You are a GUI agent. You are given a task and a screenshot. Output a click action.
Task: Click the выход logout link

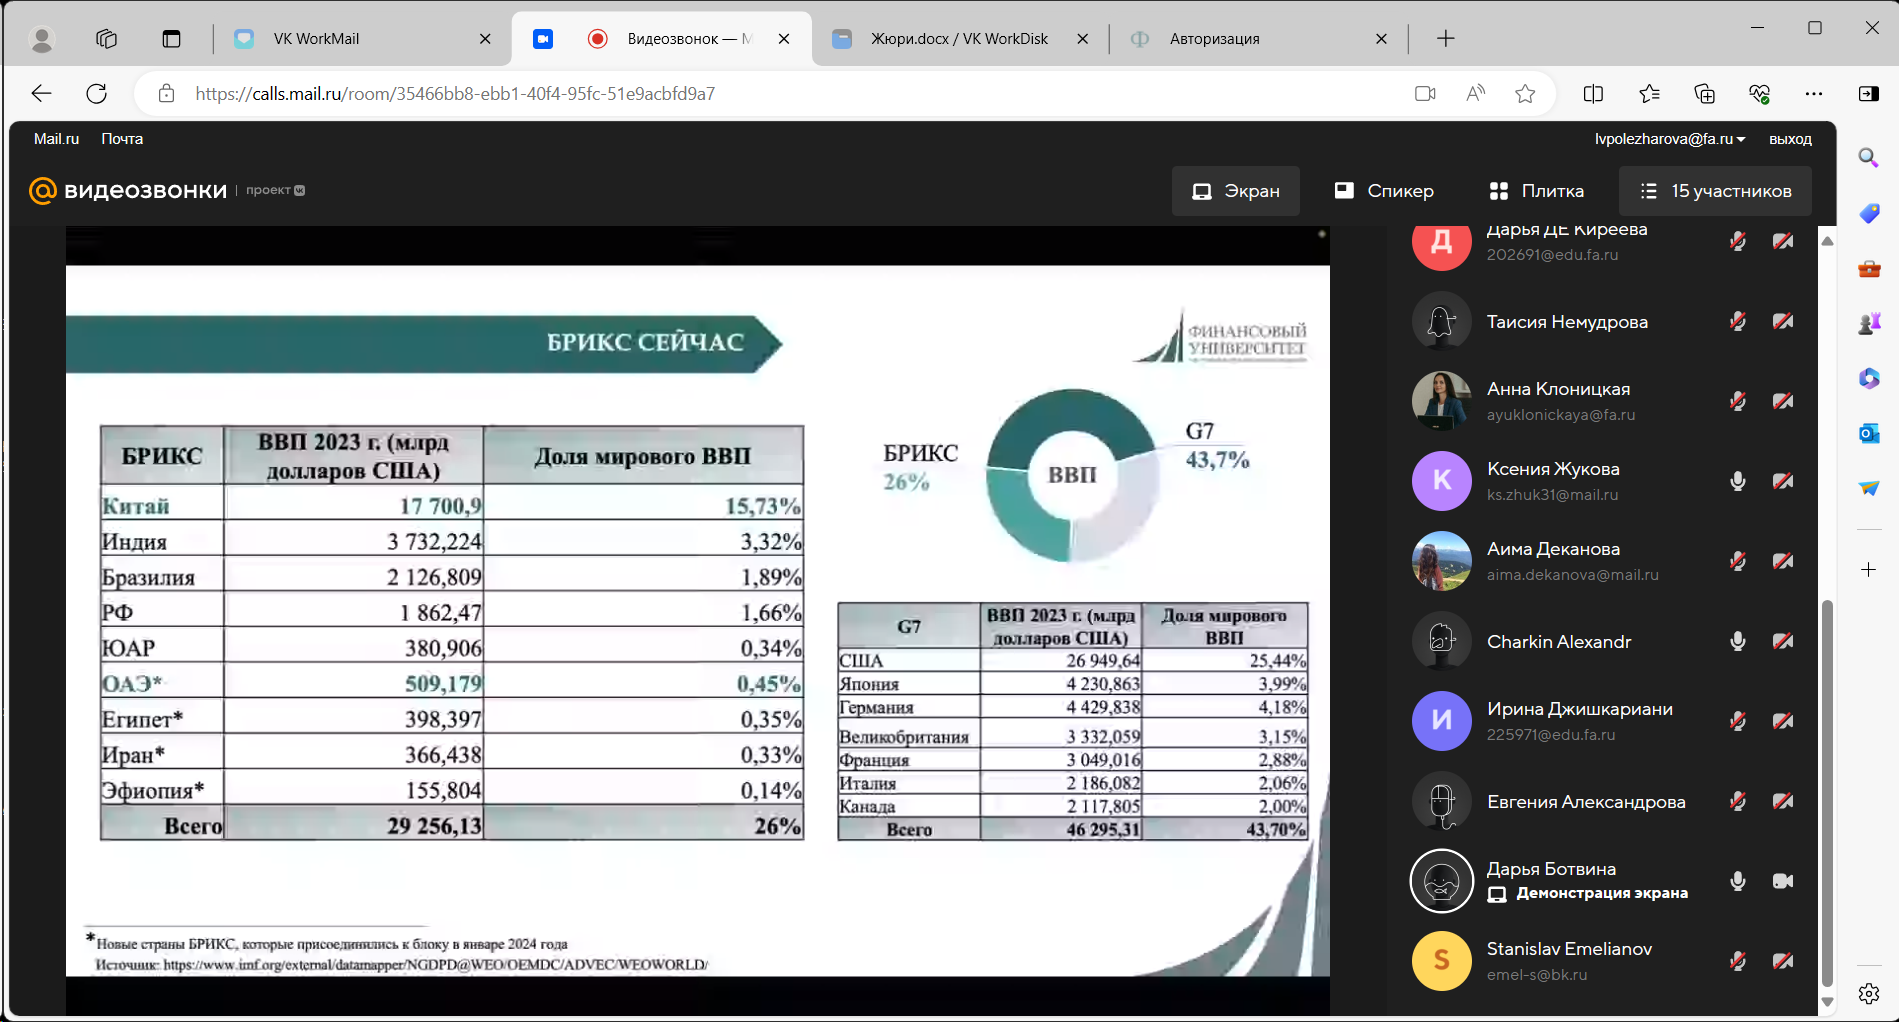point(1789,139)
